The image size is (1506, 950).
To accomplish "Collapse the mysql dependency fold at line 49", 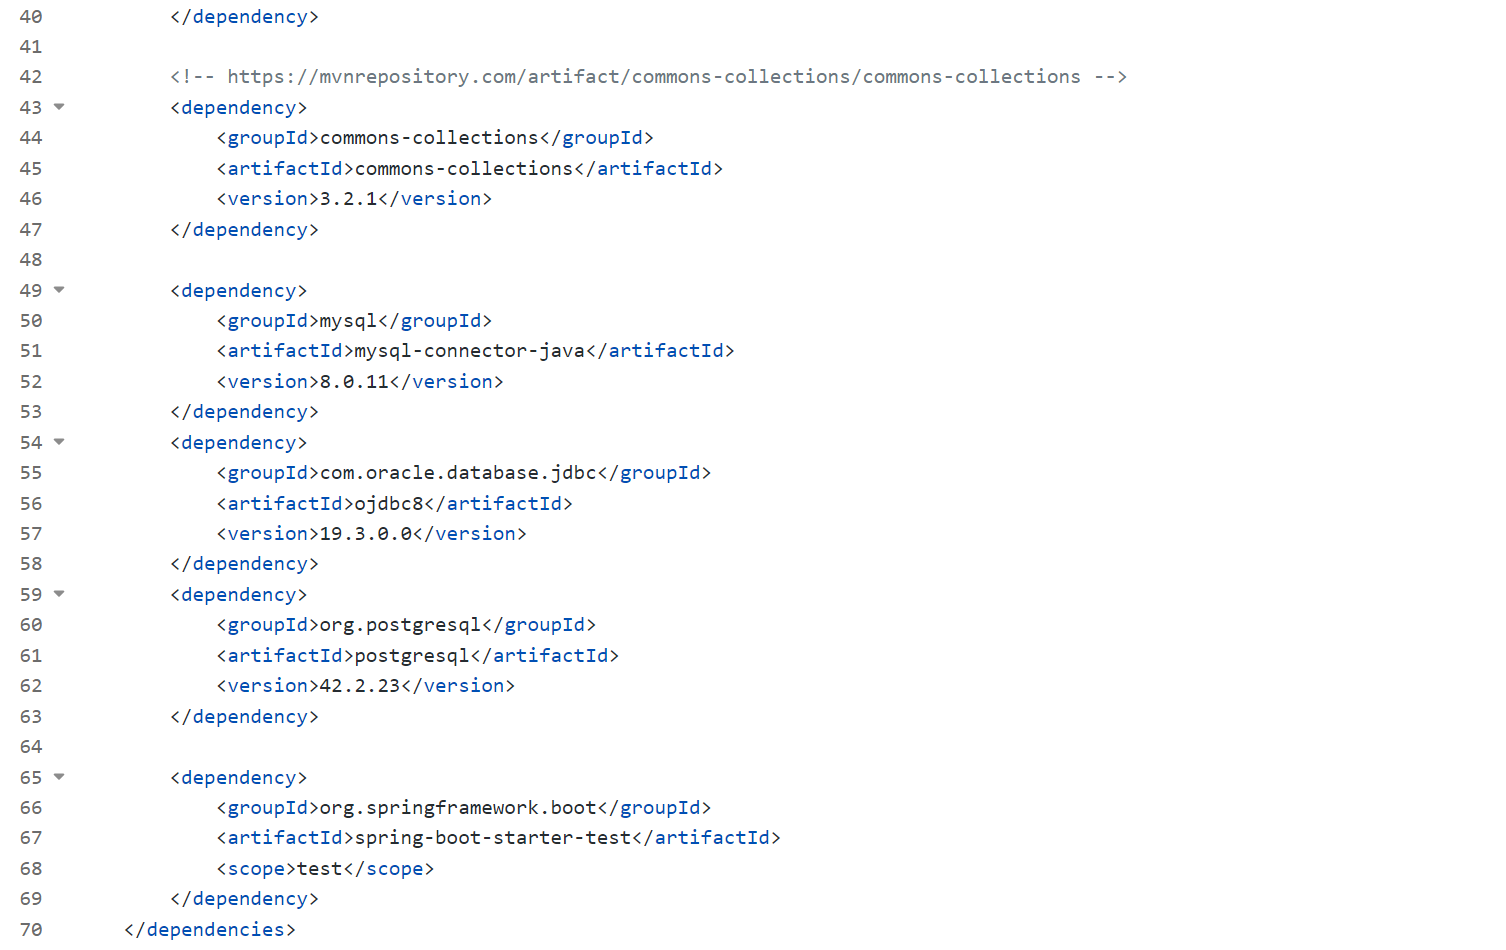I will point(59,290).
